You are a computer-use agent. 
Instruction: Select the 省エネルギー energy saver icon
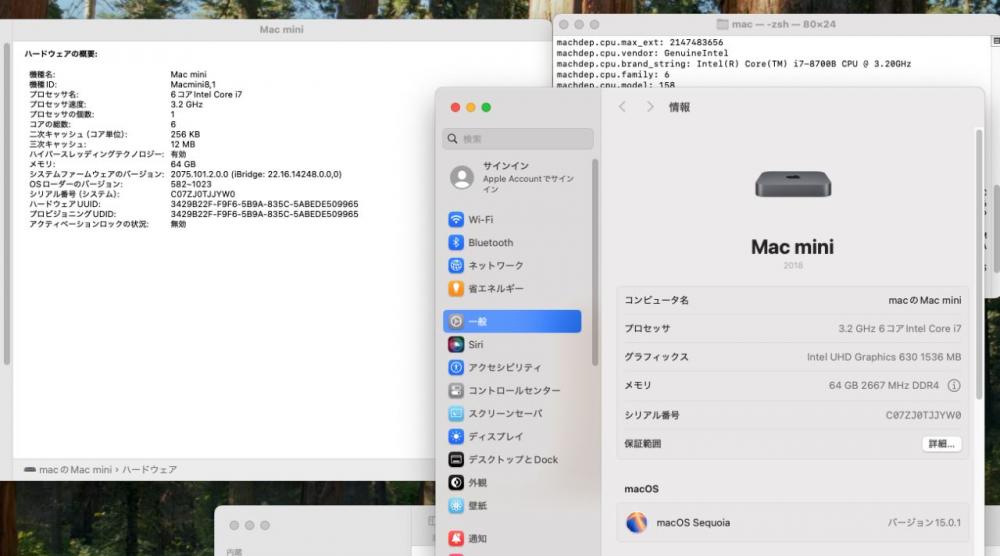455,288
